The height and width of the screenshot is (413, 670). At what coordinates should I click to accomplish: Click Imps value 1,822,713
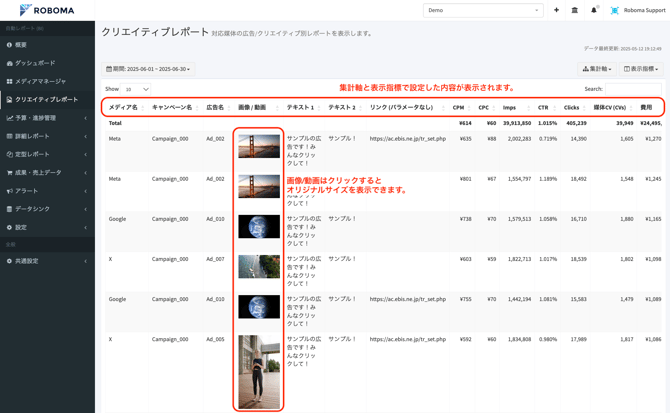pyautogui.click(x=519, y=259)
